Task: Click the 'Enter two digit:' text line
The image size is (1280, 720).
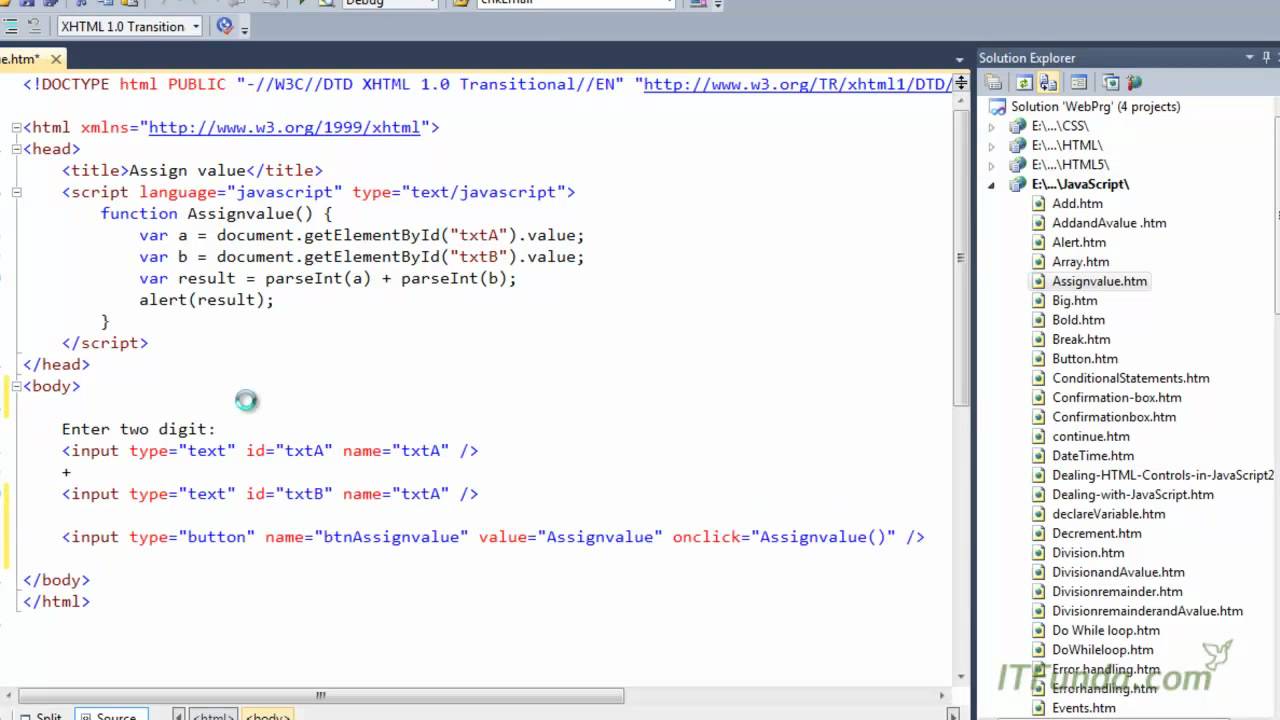Action: tap(139, 429)
